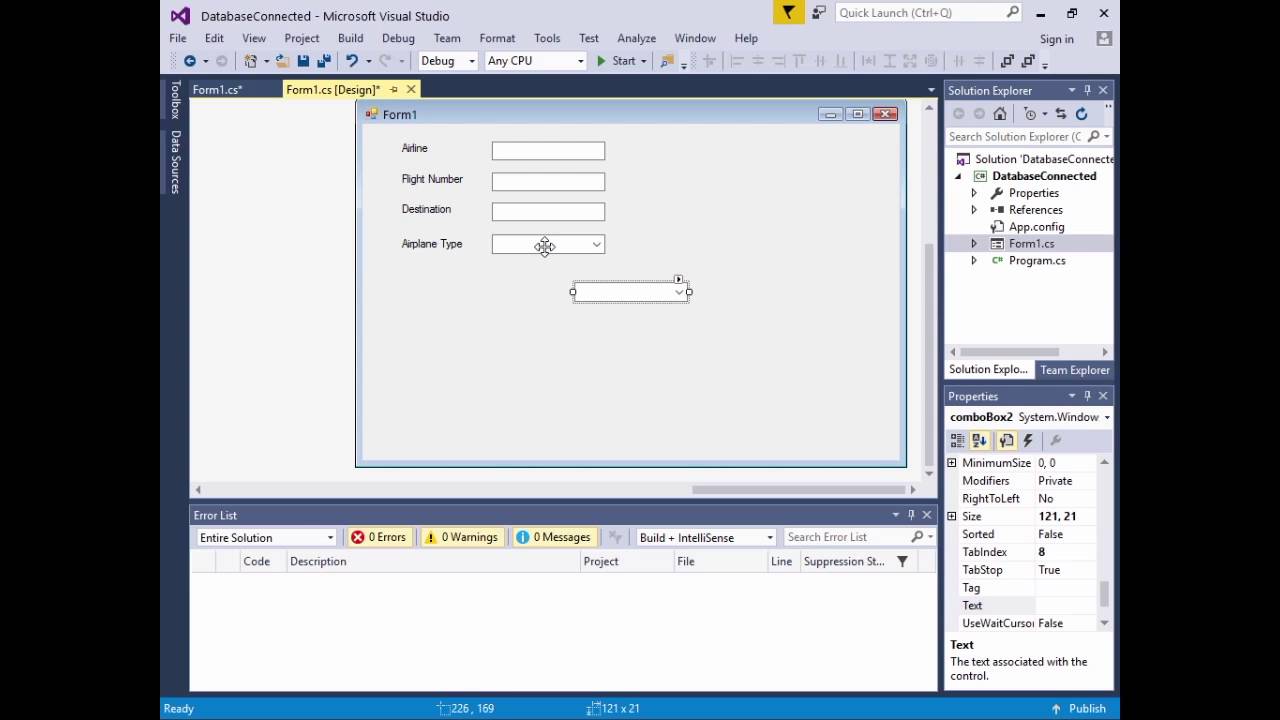Screen dimensions: 1280x720
Task: Click the Alphabetical sort icon in Properties
Action: tap(980, 441)
